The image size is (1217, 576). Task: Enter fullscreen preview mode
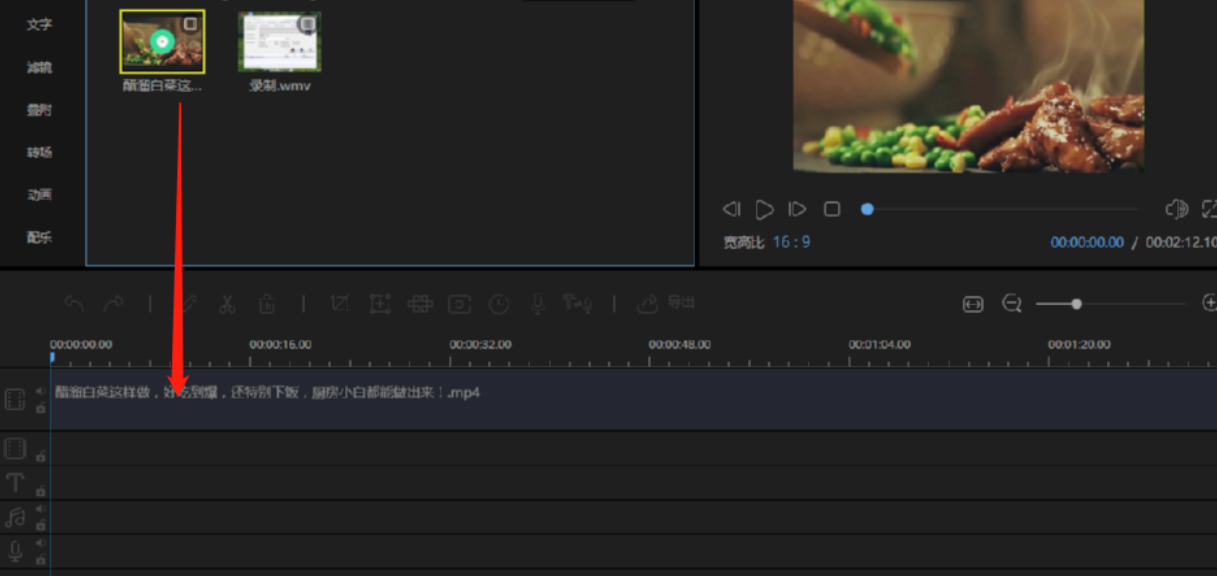[x=1209, y=209]
